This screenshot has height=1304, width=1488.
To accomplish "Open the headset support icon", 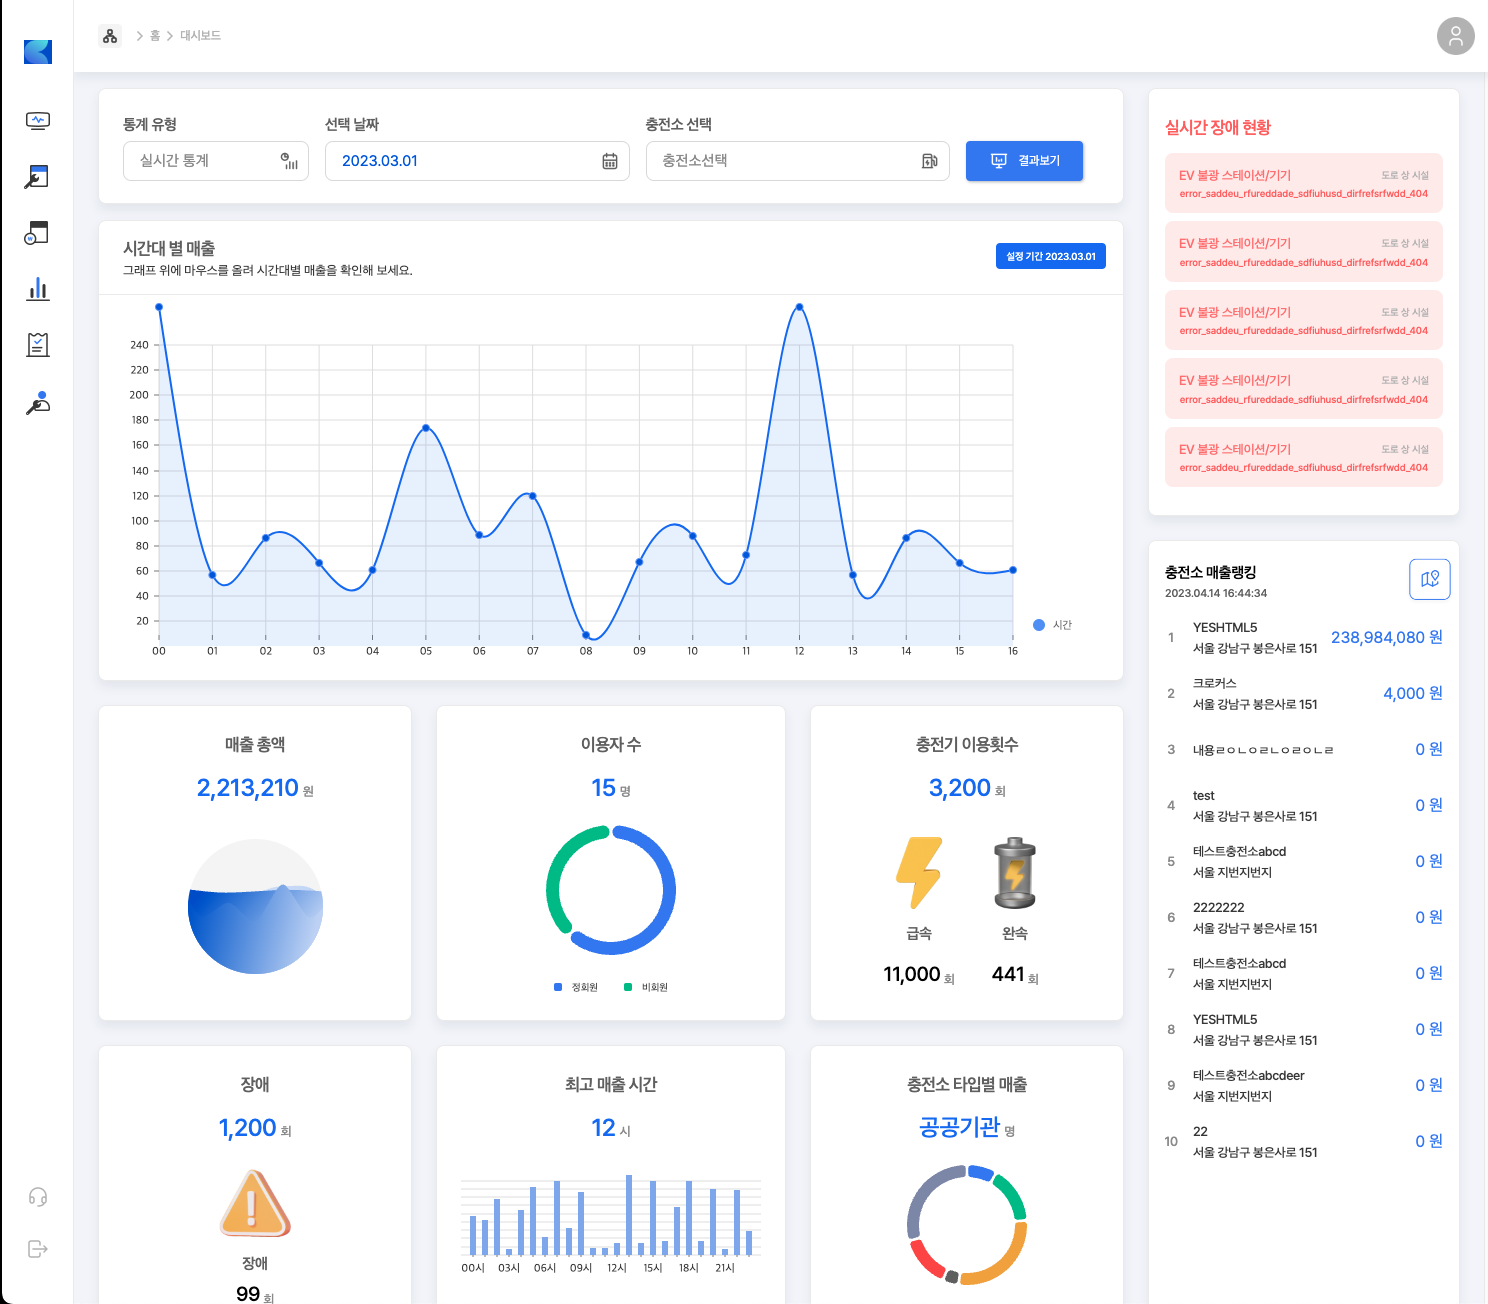I will pos(38,1197).
